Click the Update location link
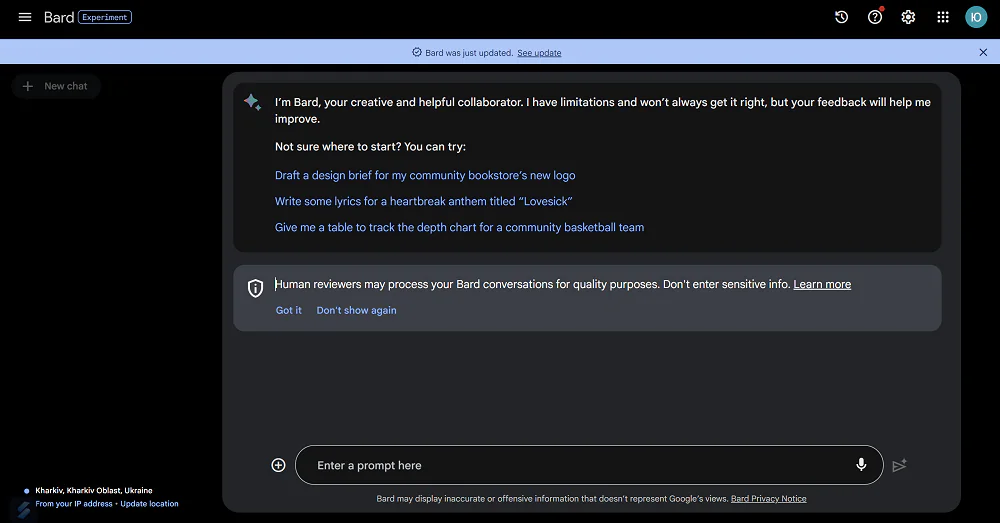The image size is (1000, 523). [149, 504]
